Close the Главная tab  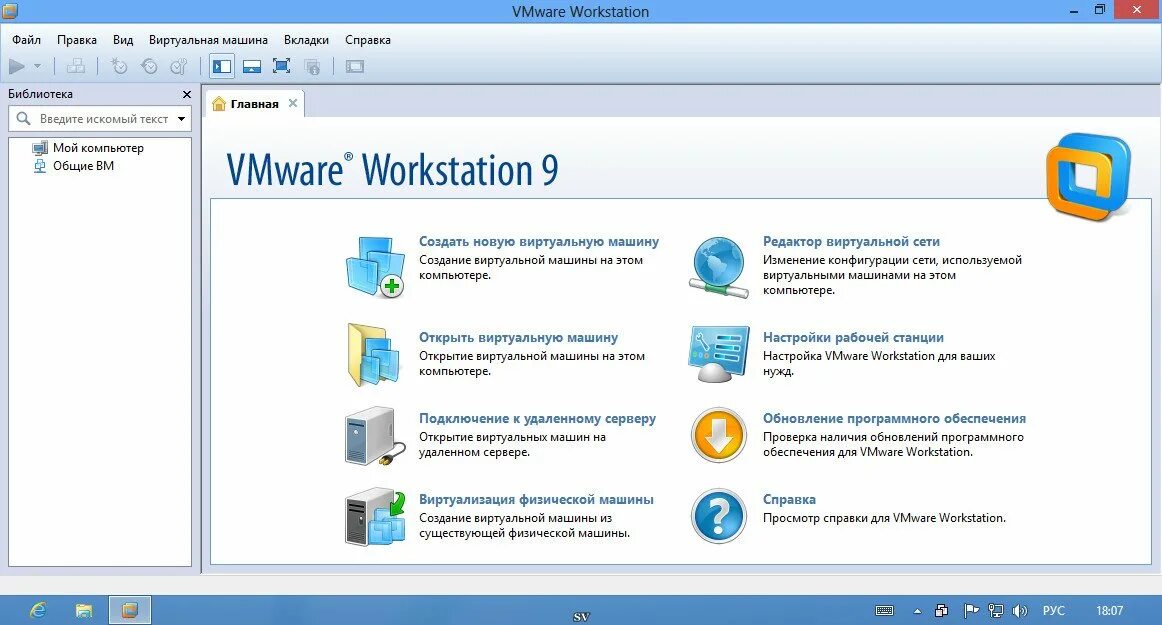point(293,103)
